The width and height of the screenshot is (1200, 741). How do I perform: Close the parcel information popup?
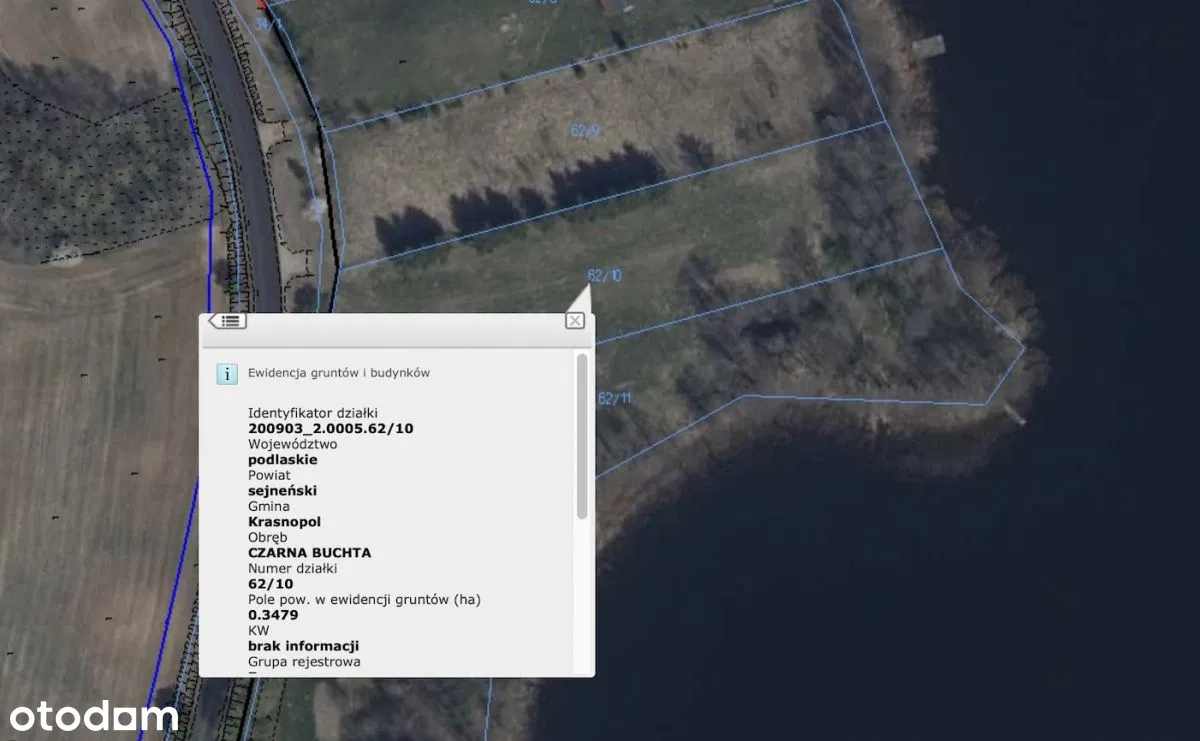point(574,321)
